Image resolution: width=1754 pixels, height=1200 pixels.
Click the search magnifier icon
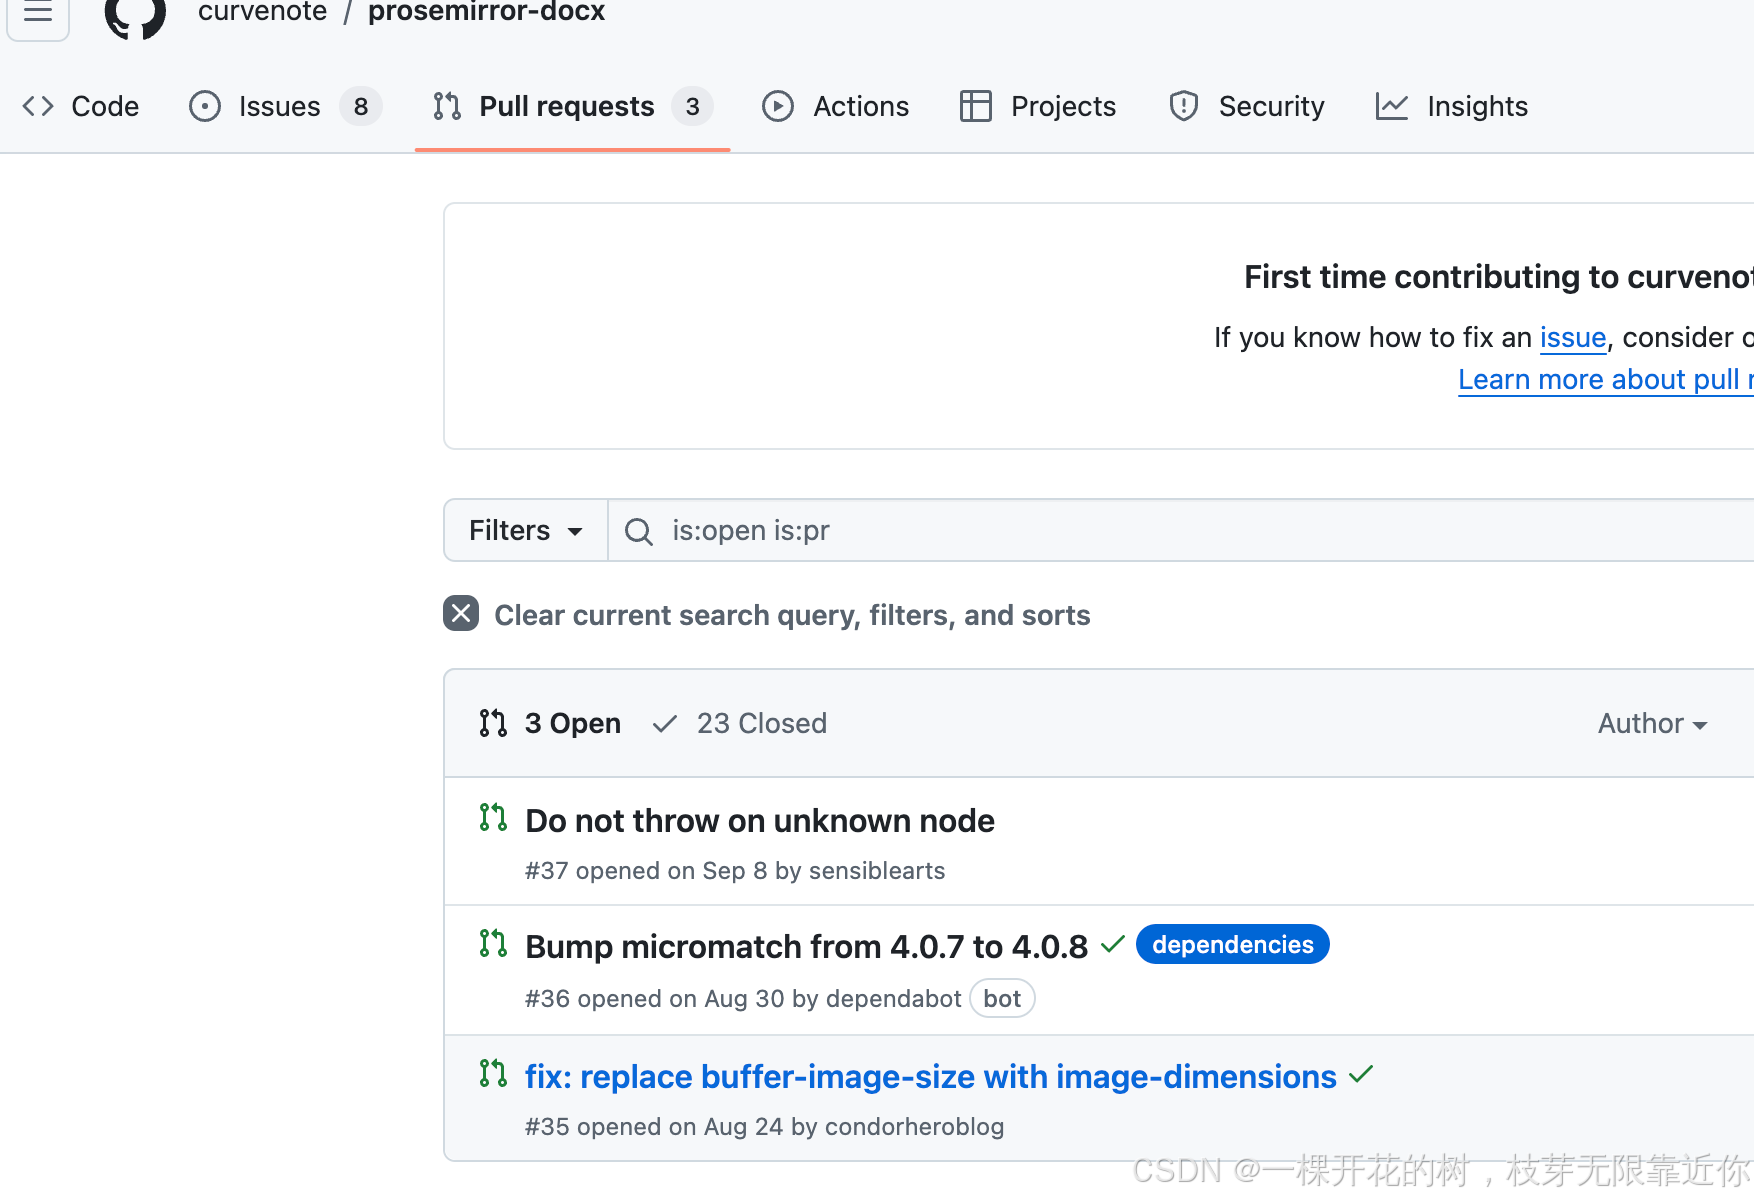pyautogui.click(x=639, y=531)
